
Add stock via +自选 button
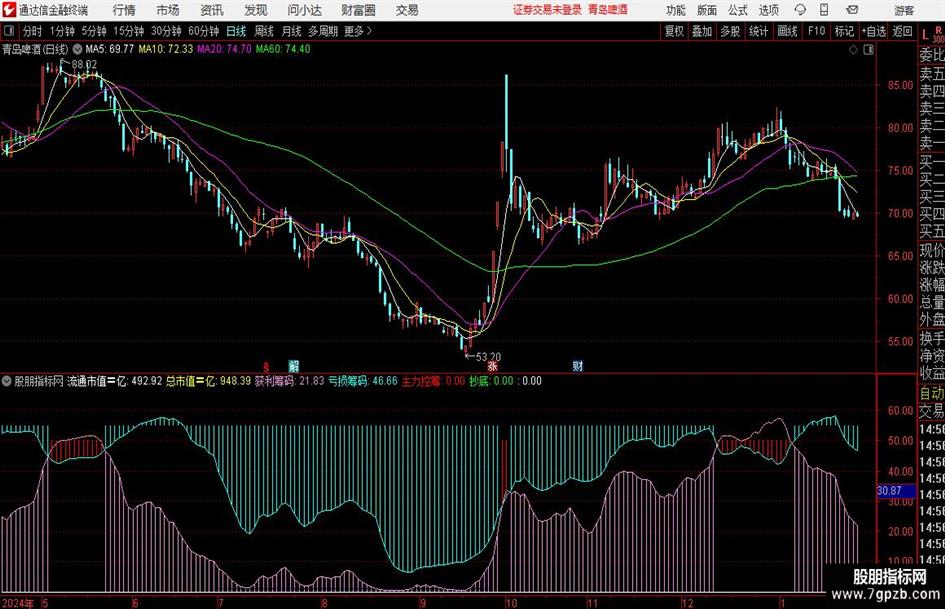pos(873,31)
